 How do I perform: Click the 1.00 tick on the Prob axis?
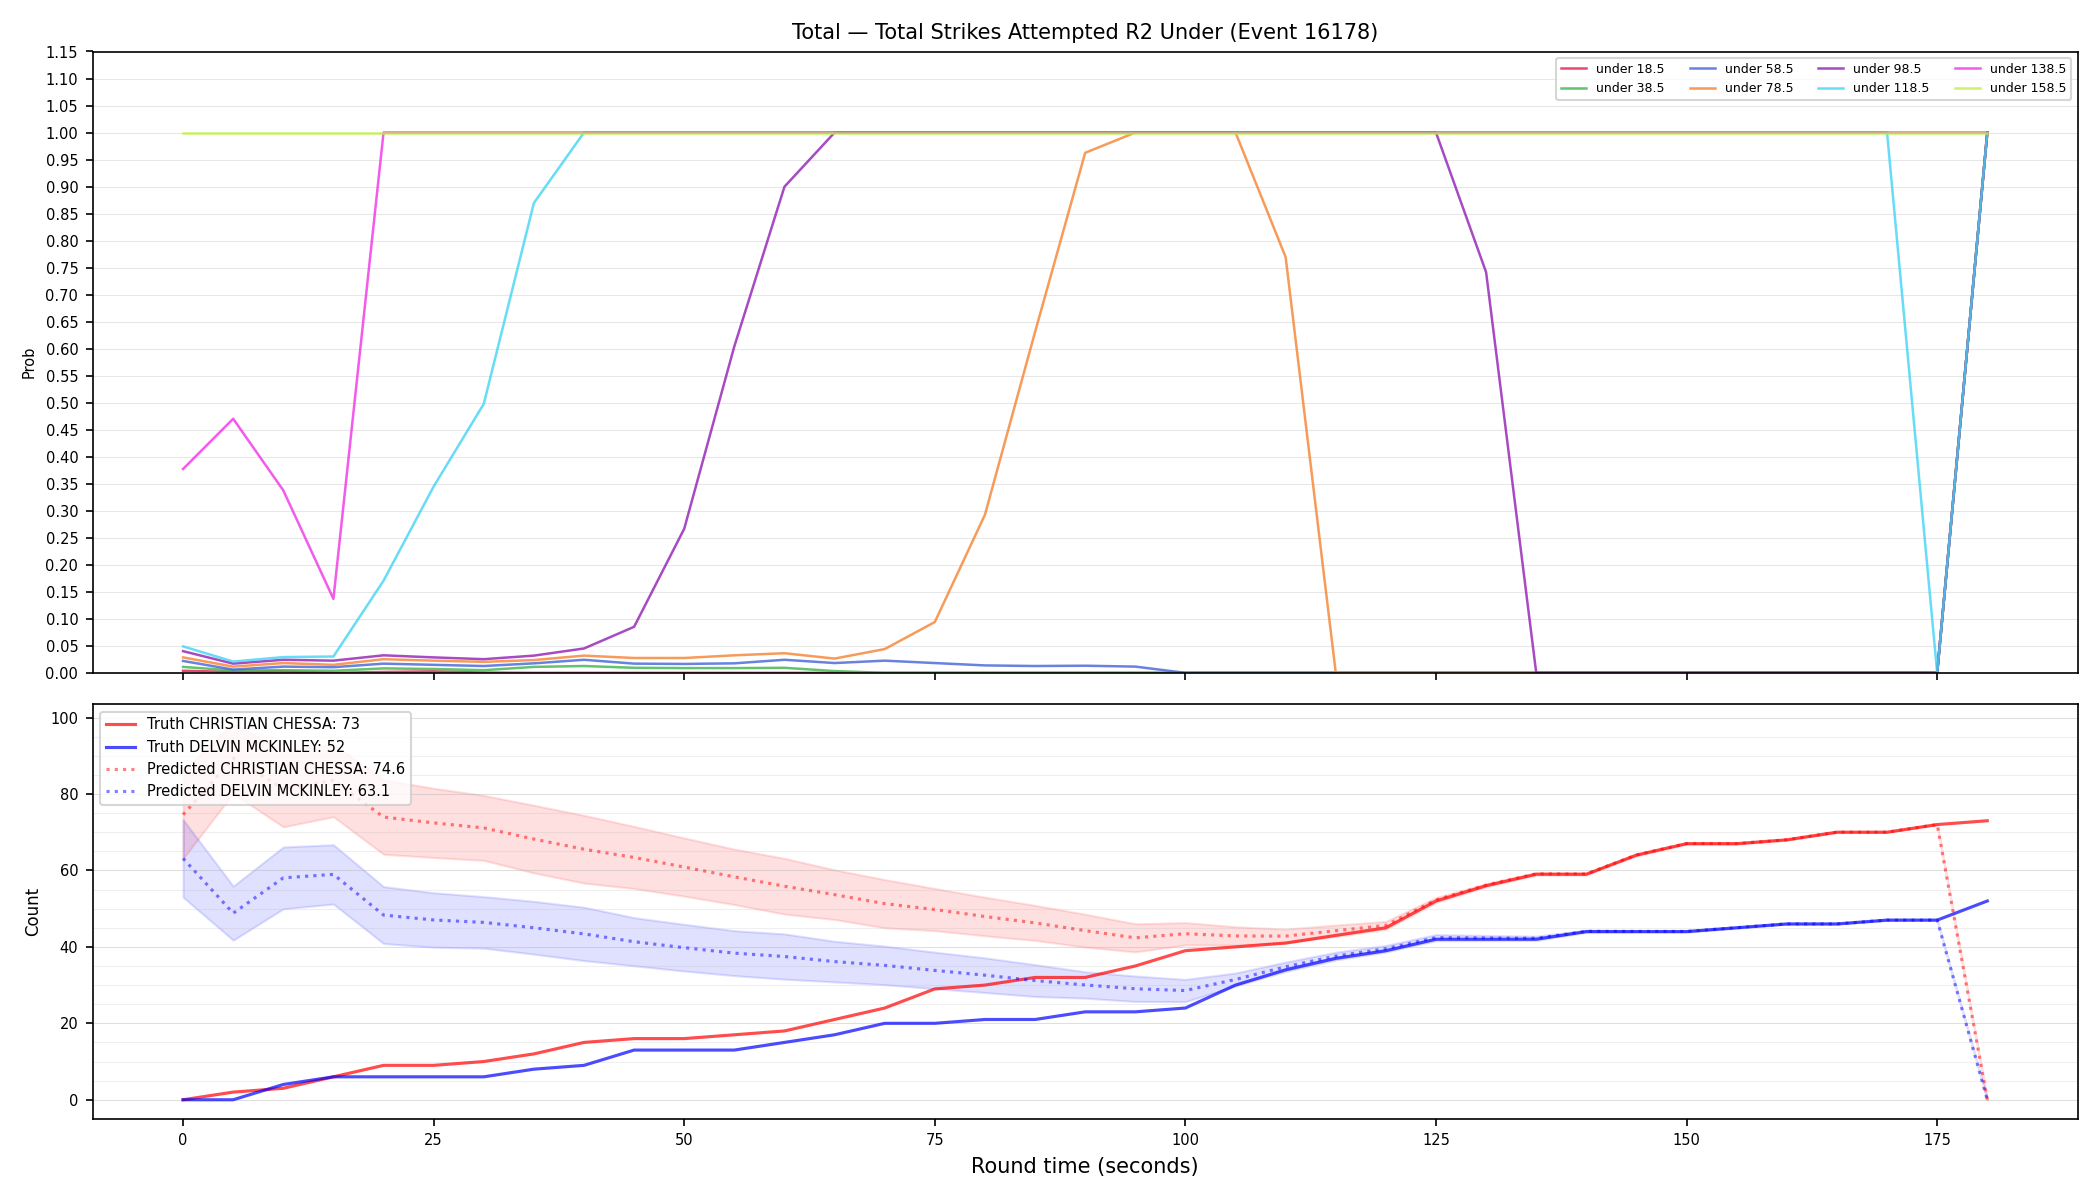tap(62, 134)
